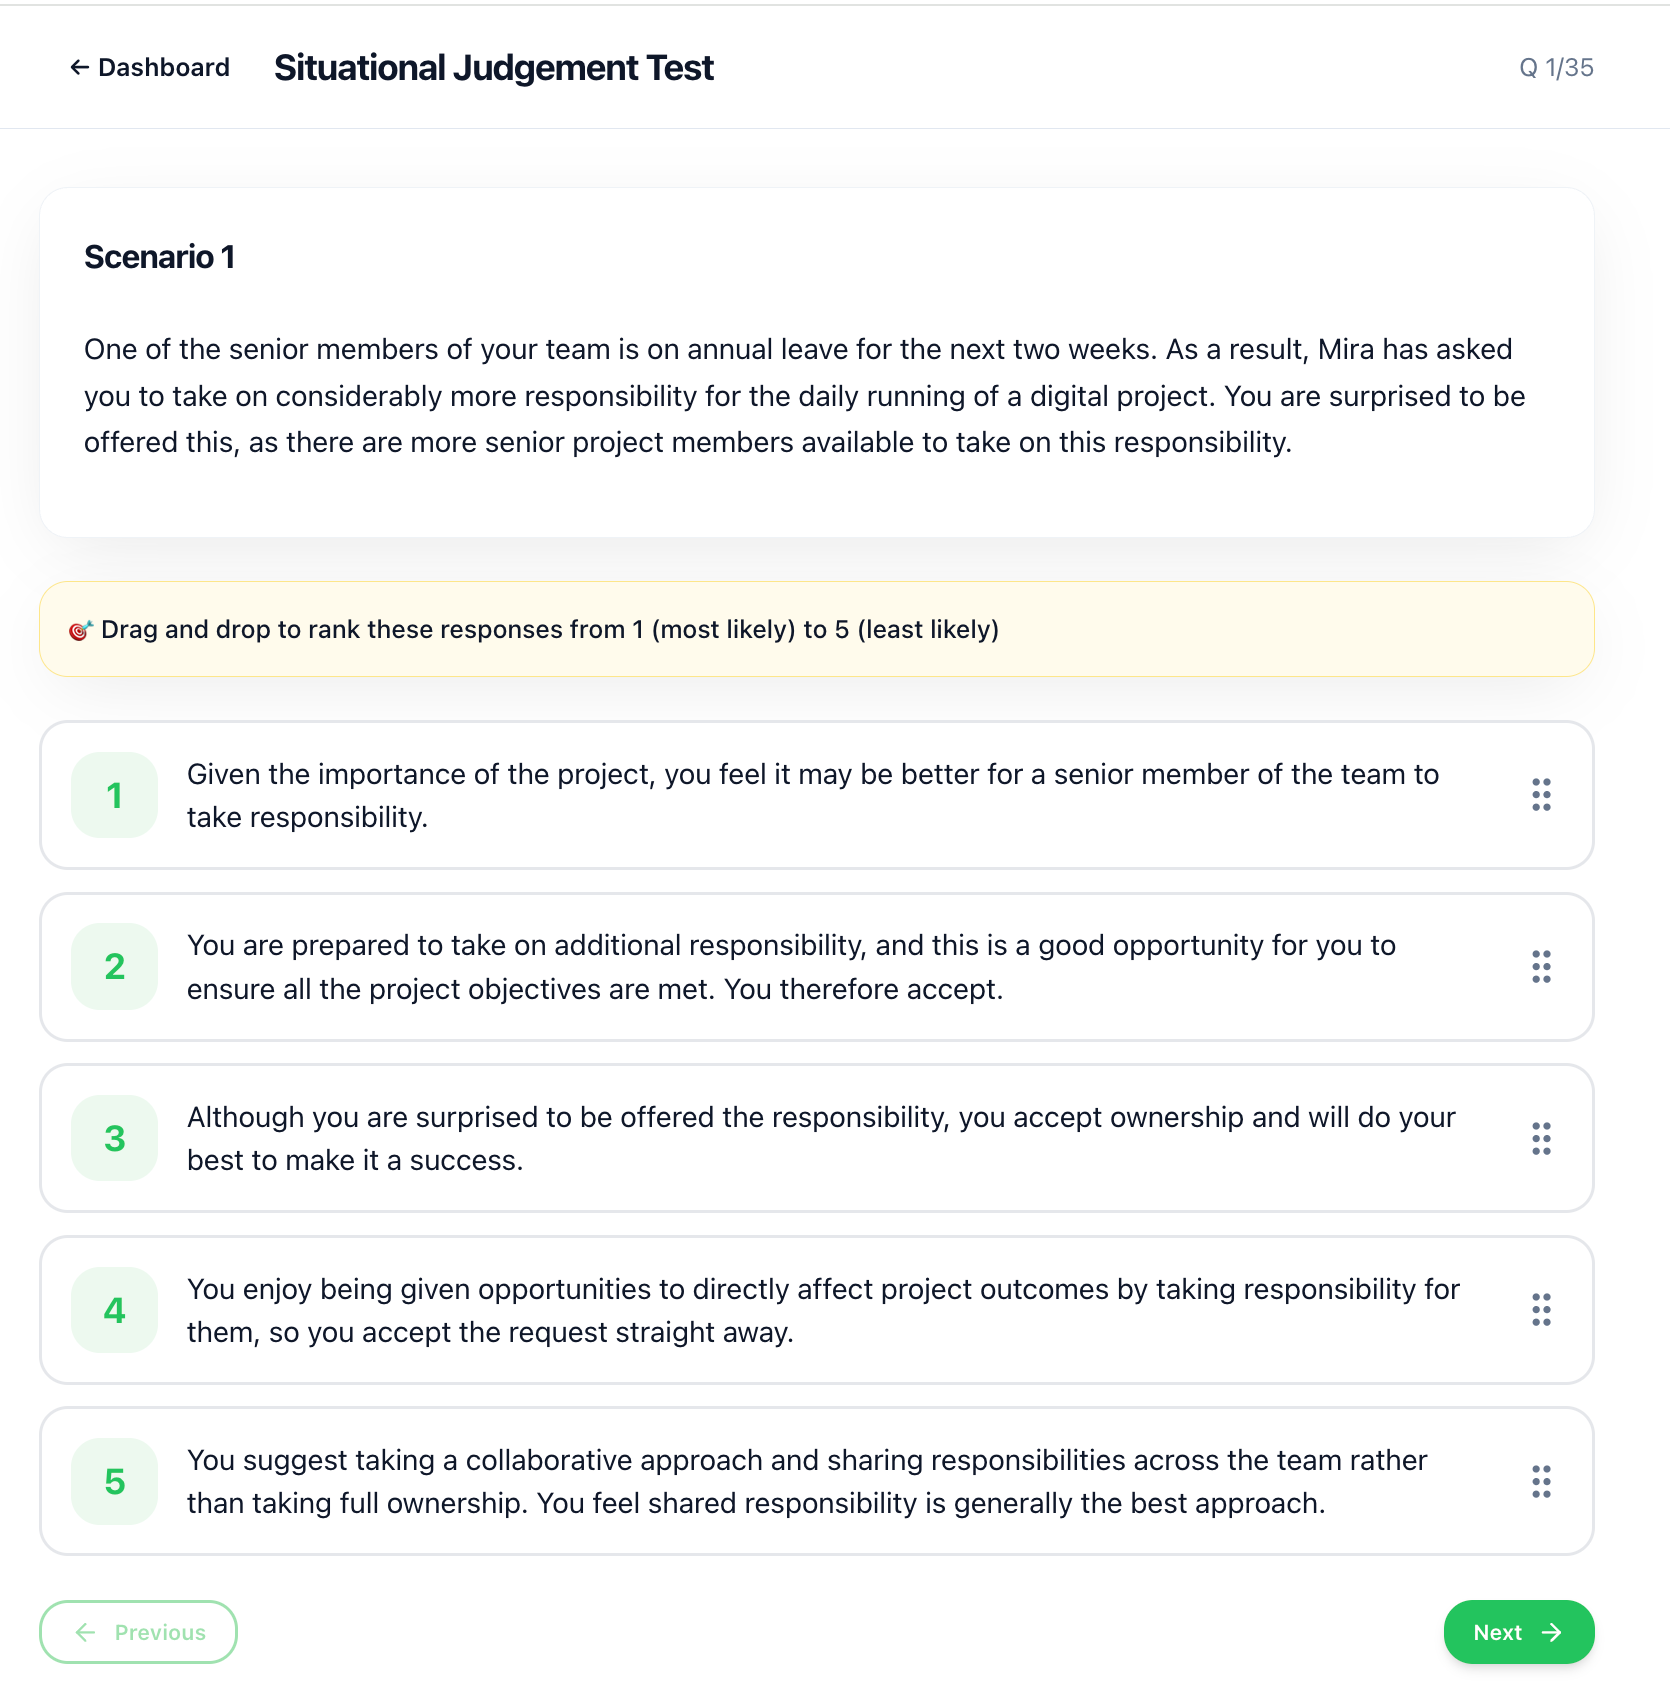Image resolution: width=1670 pixels, height=1696 pixels.
Task: Select the 'senior member take responsibility' response
Action: pyautogui.click(x=812, y=796)
